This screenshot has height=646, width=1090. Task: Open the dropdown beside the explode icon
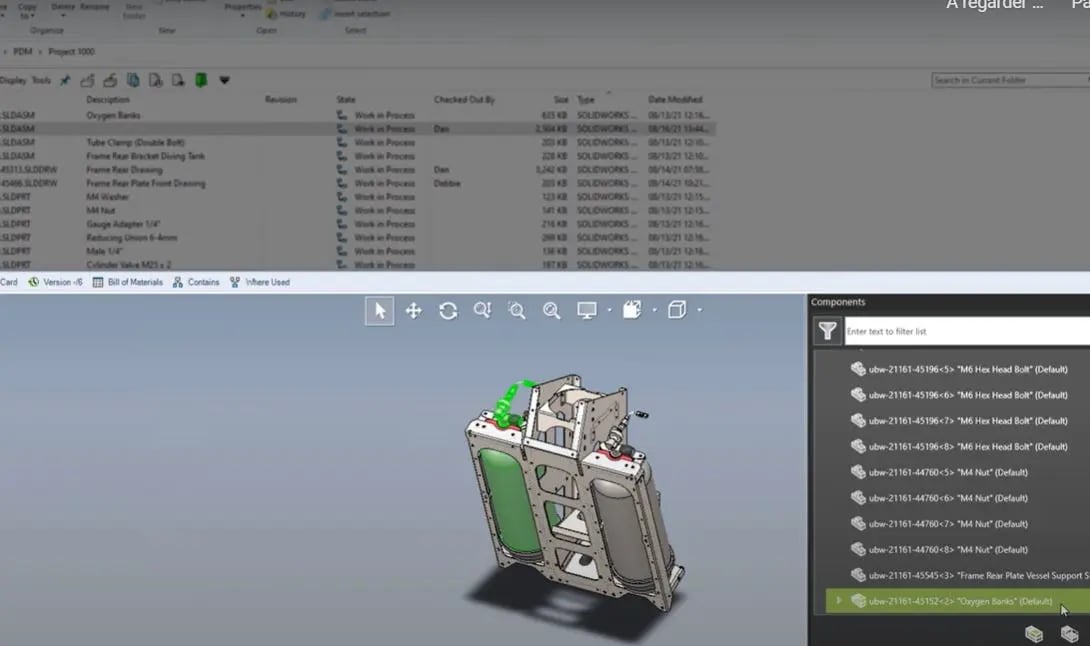point(654,310)
